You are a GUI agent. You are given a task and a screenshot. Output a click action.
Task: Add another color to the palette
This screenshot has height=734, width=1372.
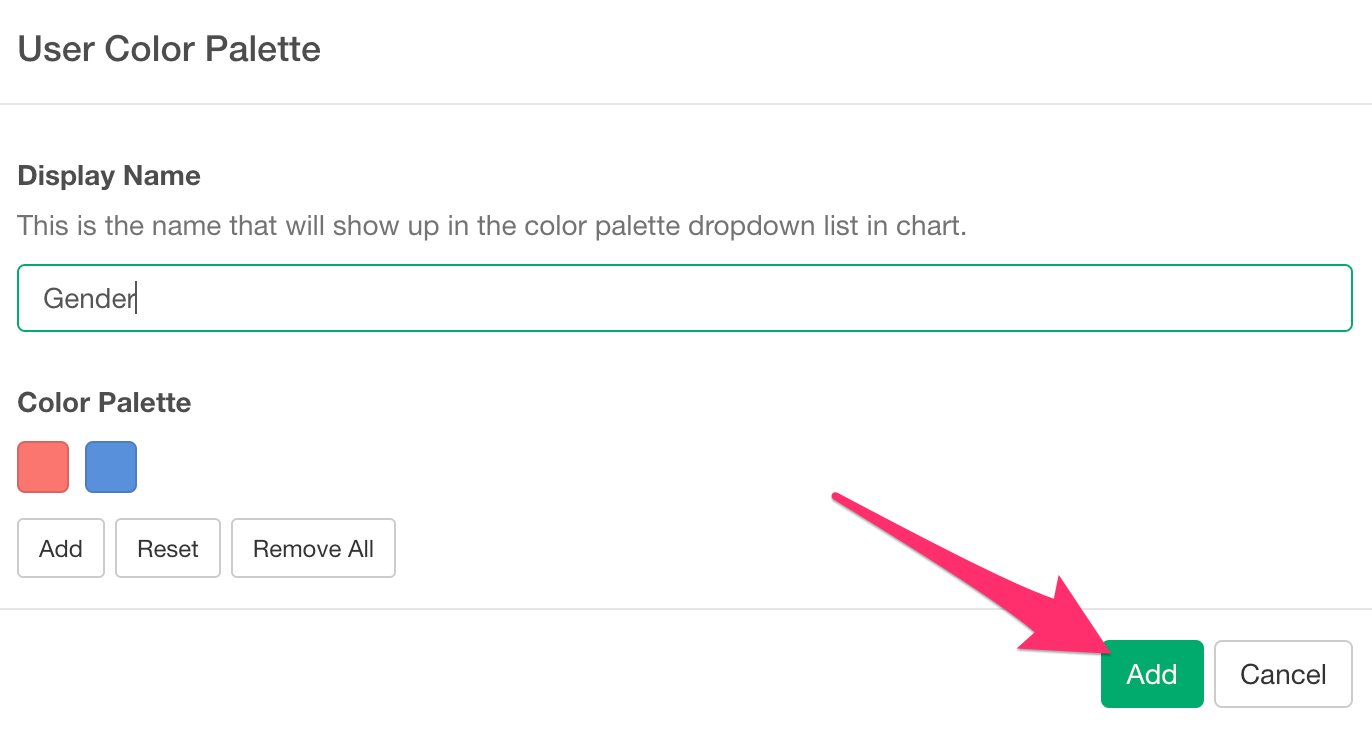click(61, 548)
